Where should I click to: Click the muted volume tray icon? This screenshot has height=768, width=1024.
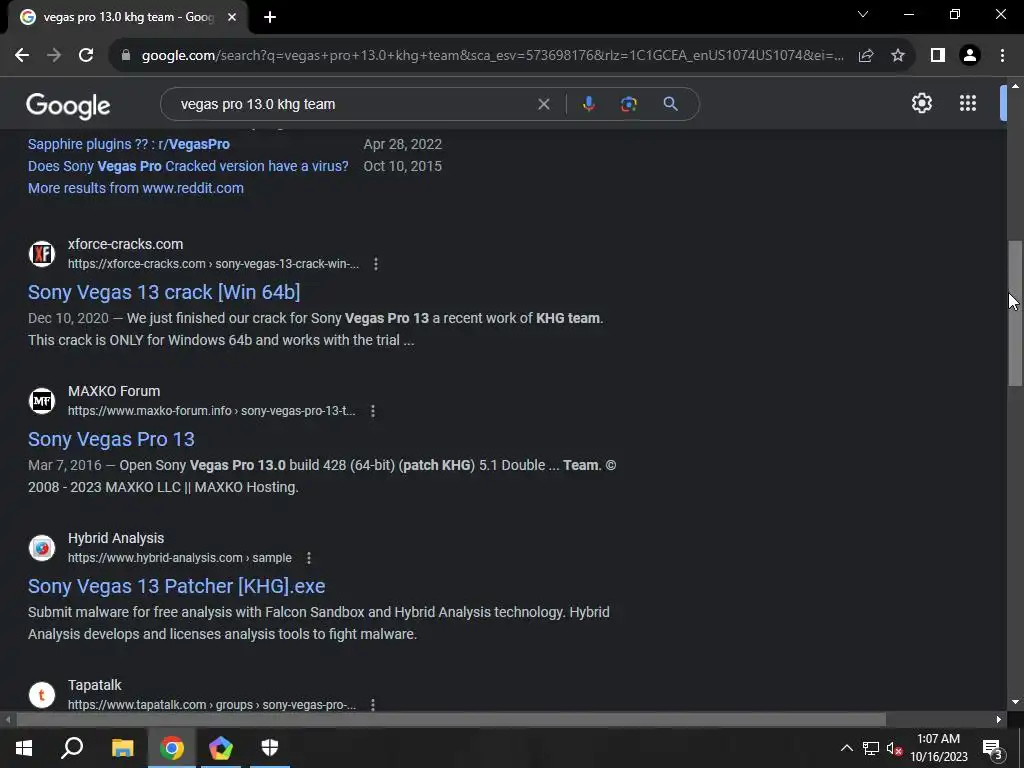pos(895,748)
